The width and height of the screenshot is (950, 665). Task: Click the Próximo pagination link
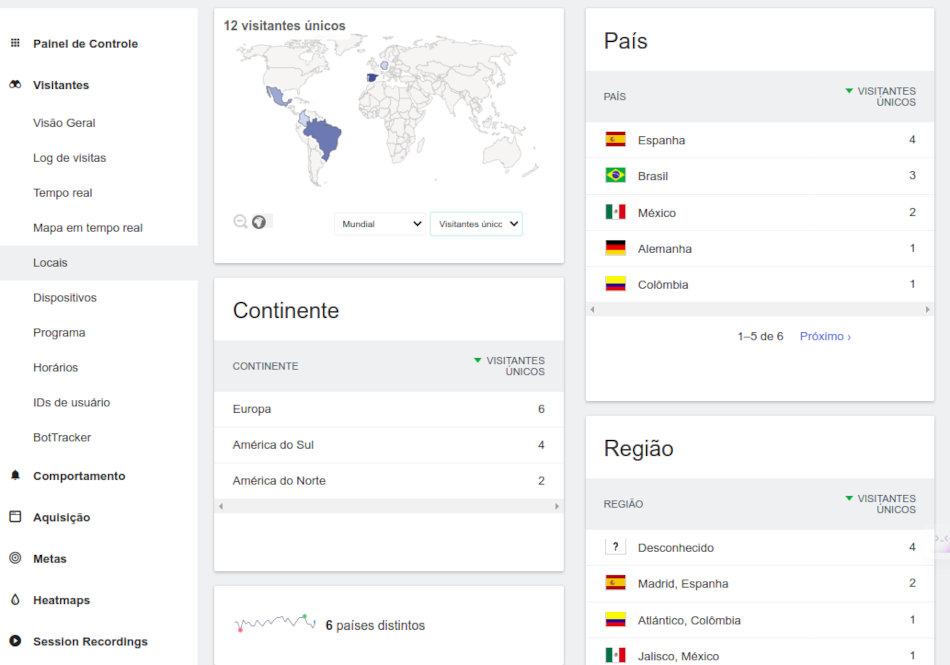pos(825,337)
